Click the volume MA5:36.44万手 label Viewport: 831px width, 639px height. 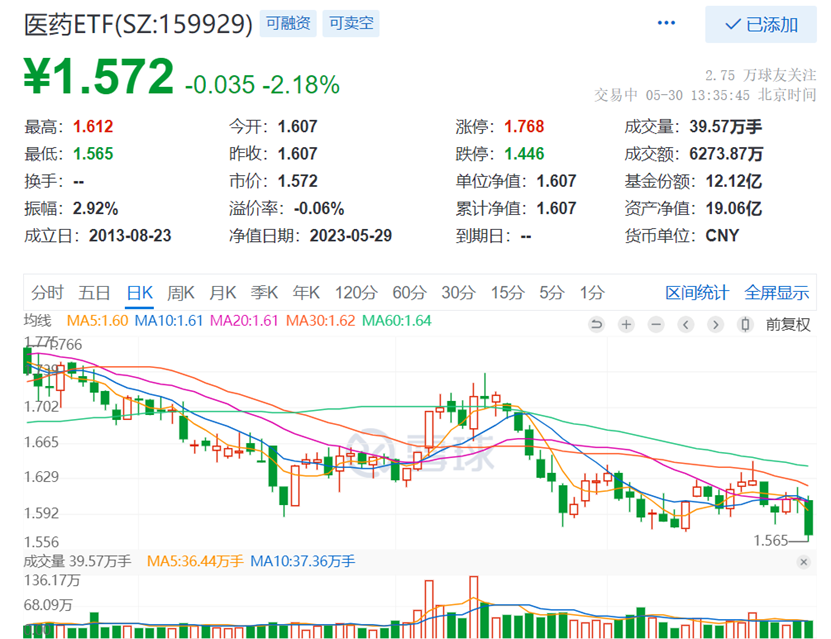[195, 561]
